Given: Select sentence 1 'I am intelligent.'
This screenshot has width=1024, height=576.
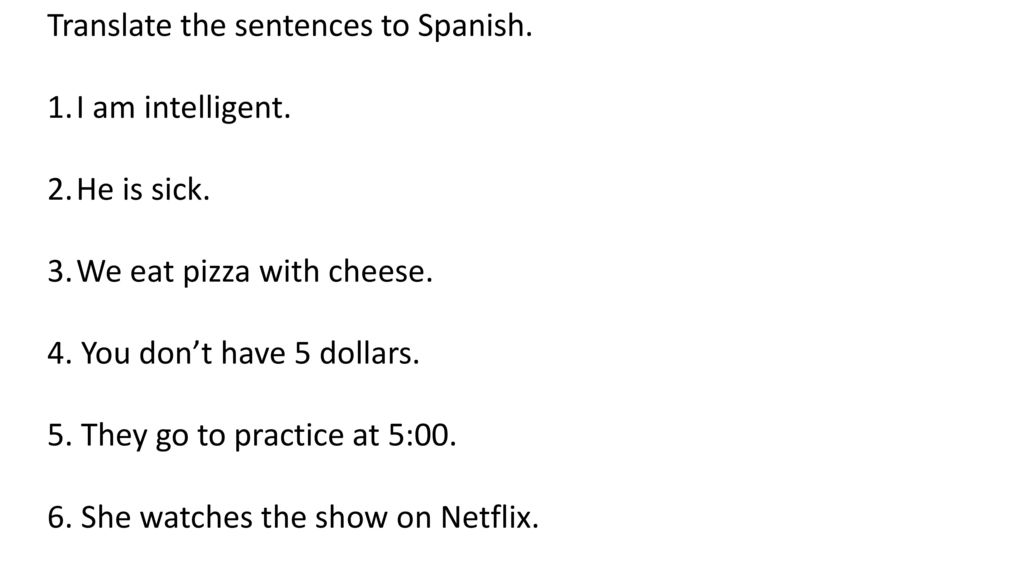Looking at the screenshot, I should point(184,108).
